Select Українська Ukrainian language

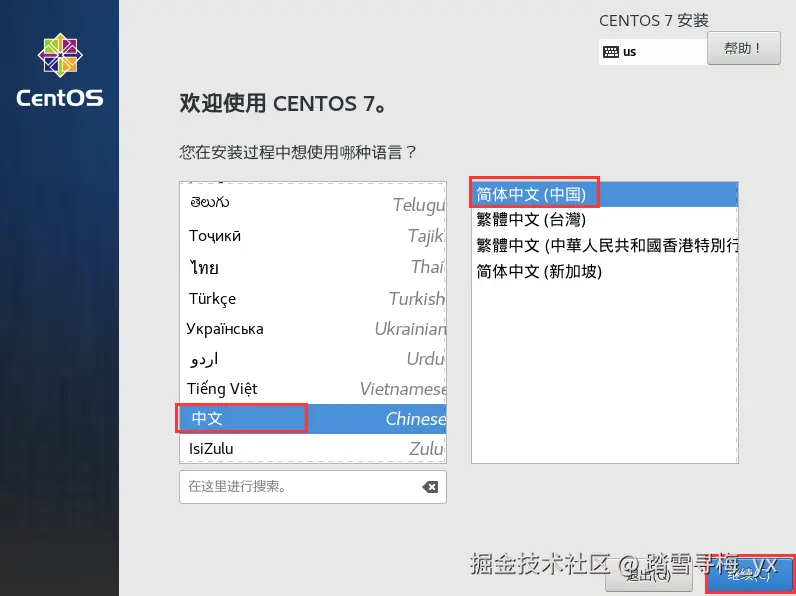[313, 328]
